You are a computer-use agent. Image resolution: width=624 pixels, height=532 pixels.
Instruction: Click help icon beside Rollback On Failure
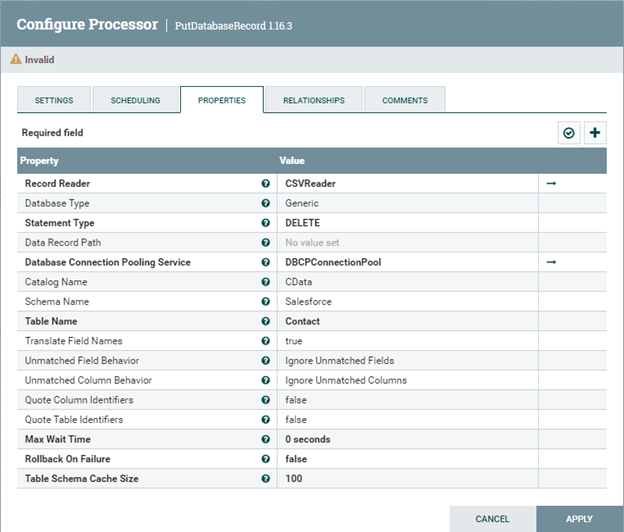click(x=265, y=459)
